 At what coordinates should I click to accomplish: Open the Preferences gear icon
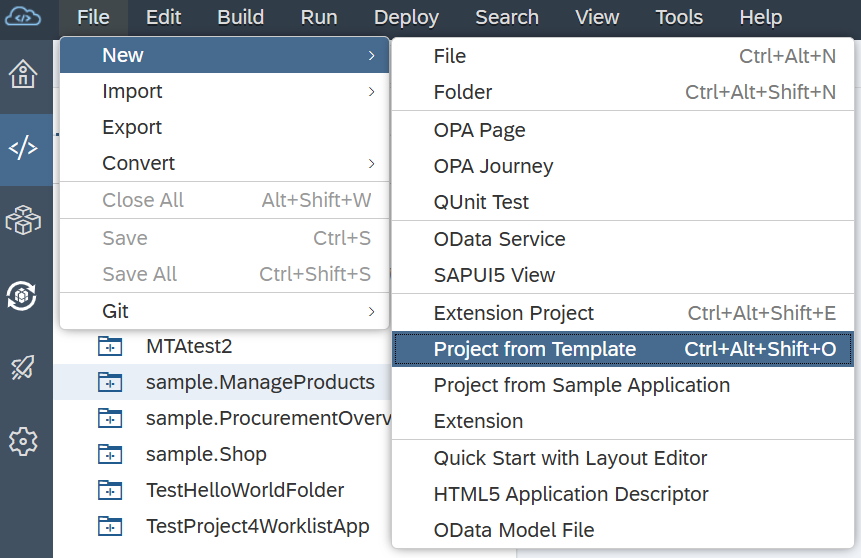[x=23, y=441]
